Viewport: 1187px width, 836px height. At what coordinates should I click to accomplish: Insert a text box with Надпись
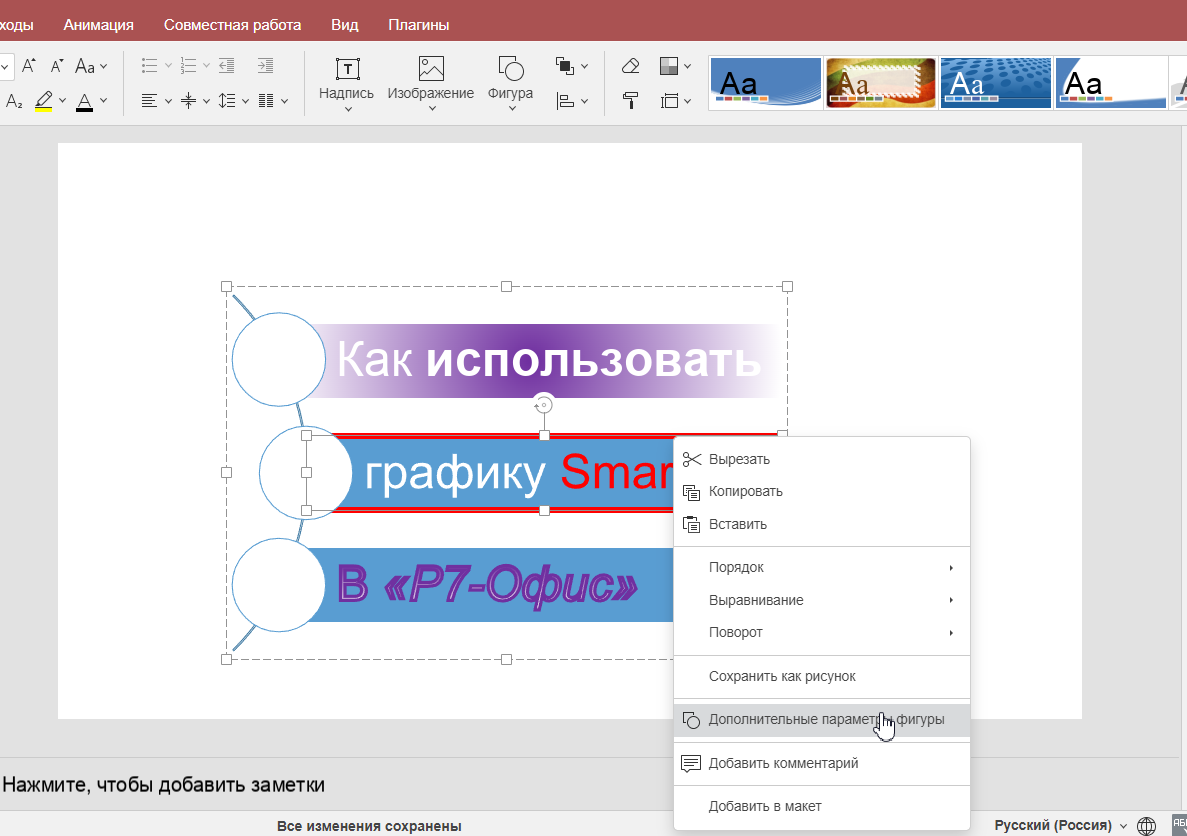point(347,83)
